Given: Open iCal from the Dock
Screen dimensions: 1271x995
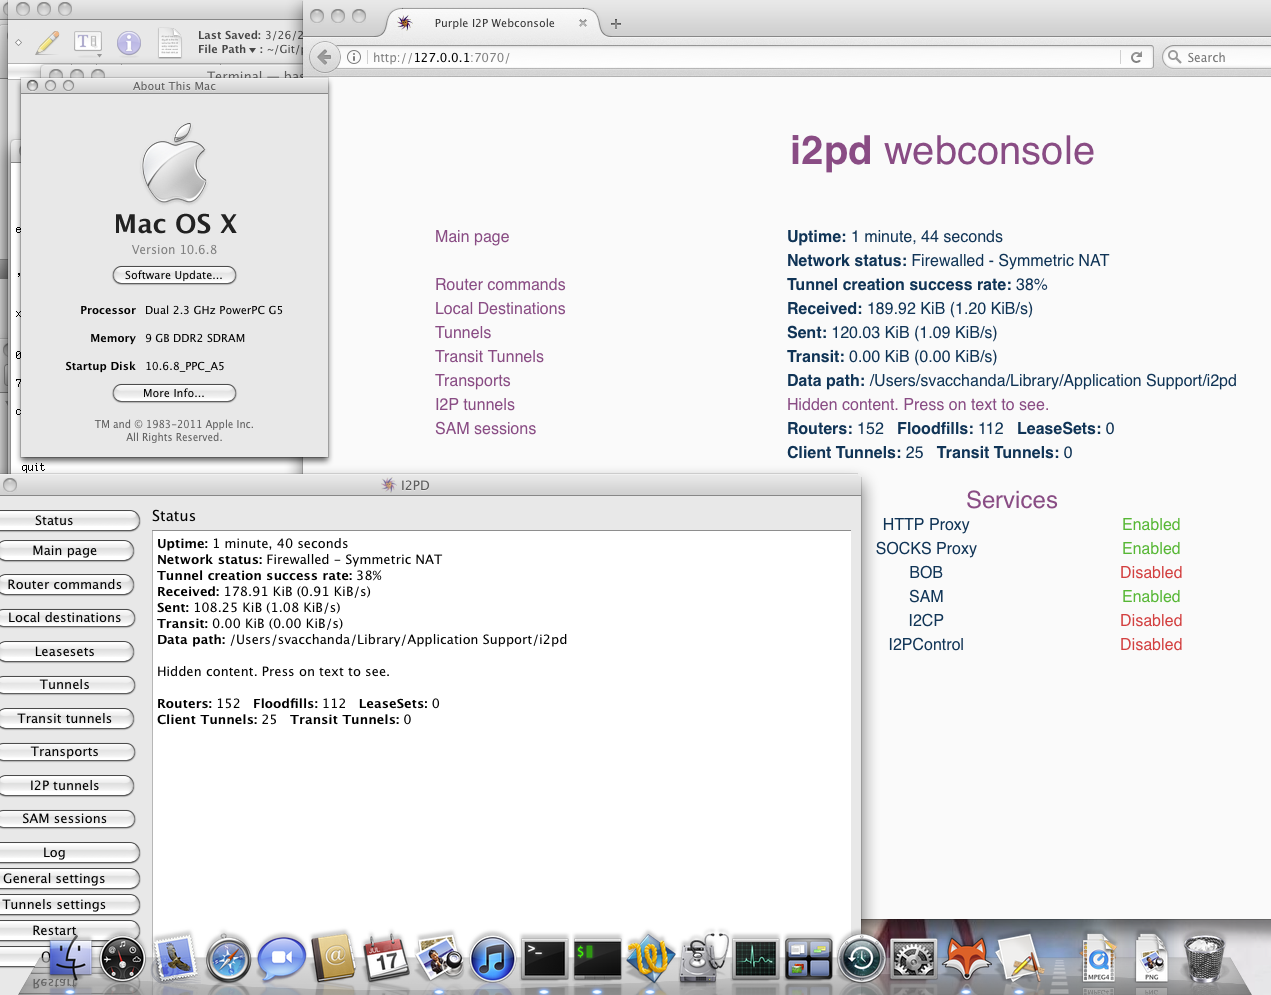Looking at the screenshot, I should pos(387,958).
